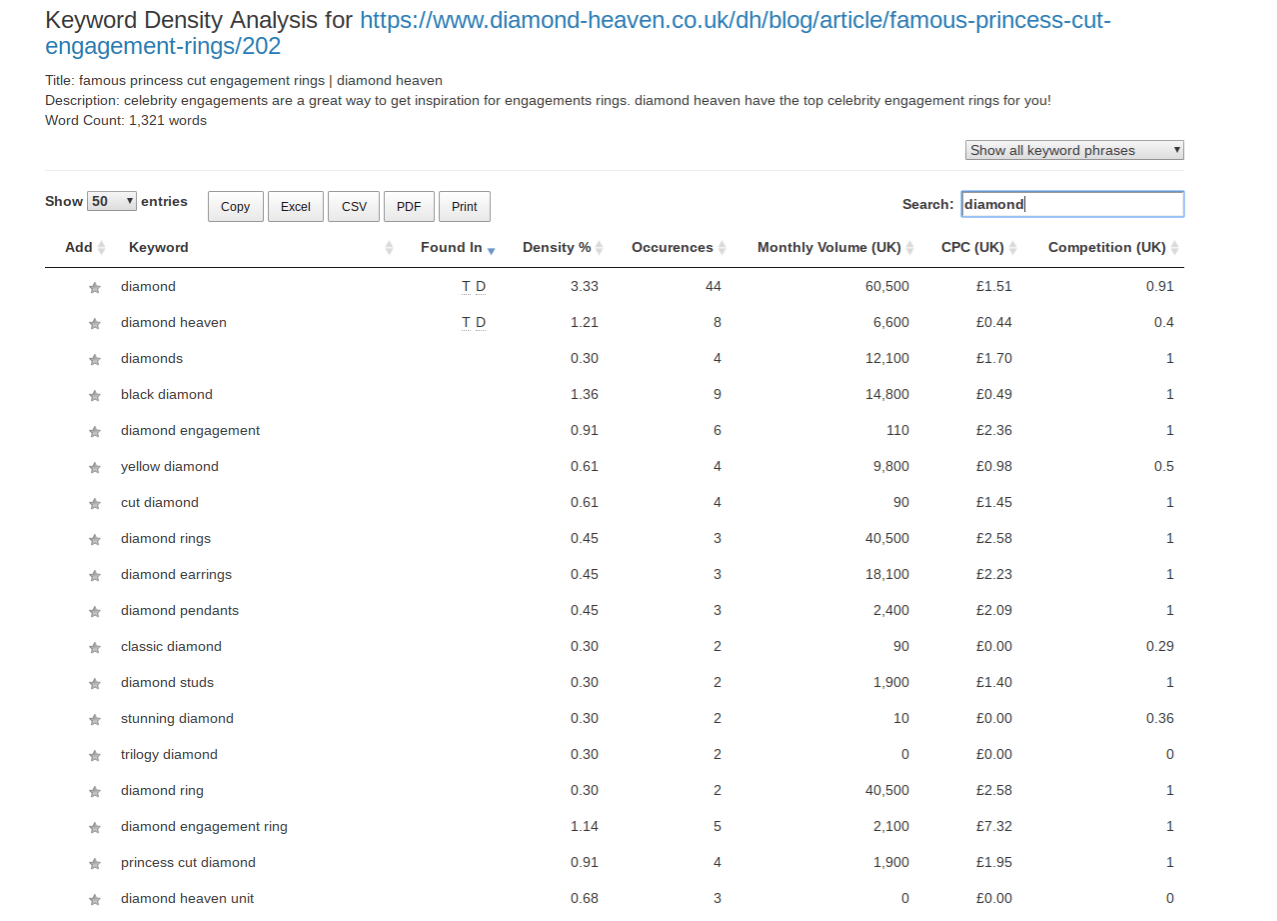
Task: Sort by Occurences column
Action: (x=678, y=247)
